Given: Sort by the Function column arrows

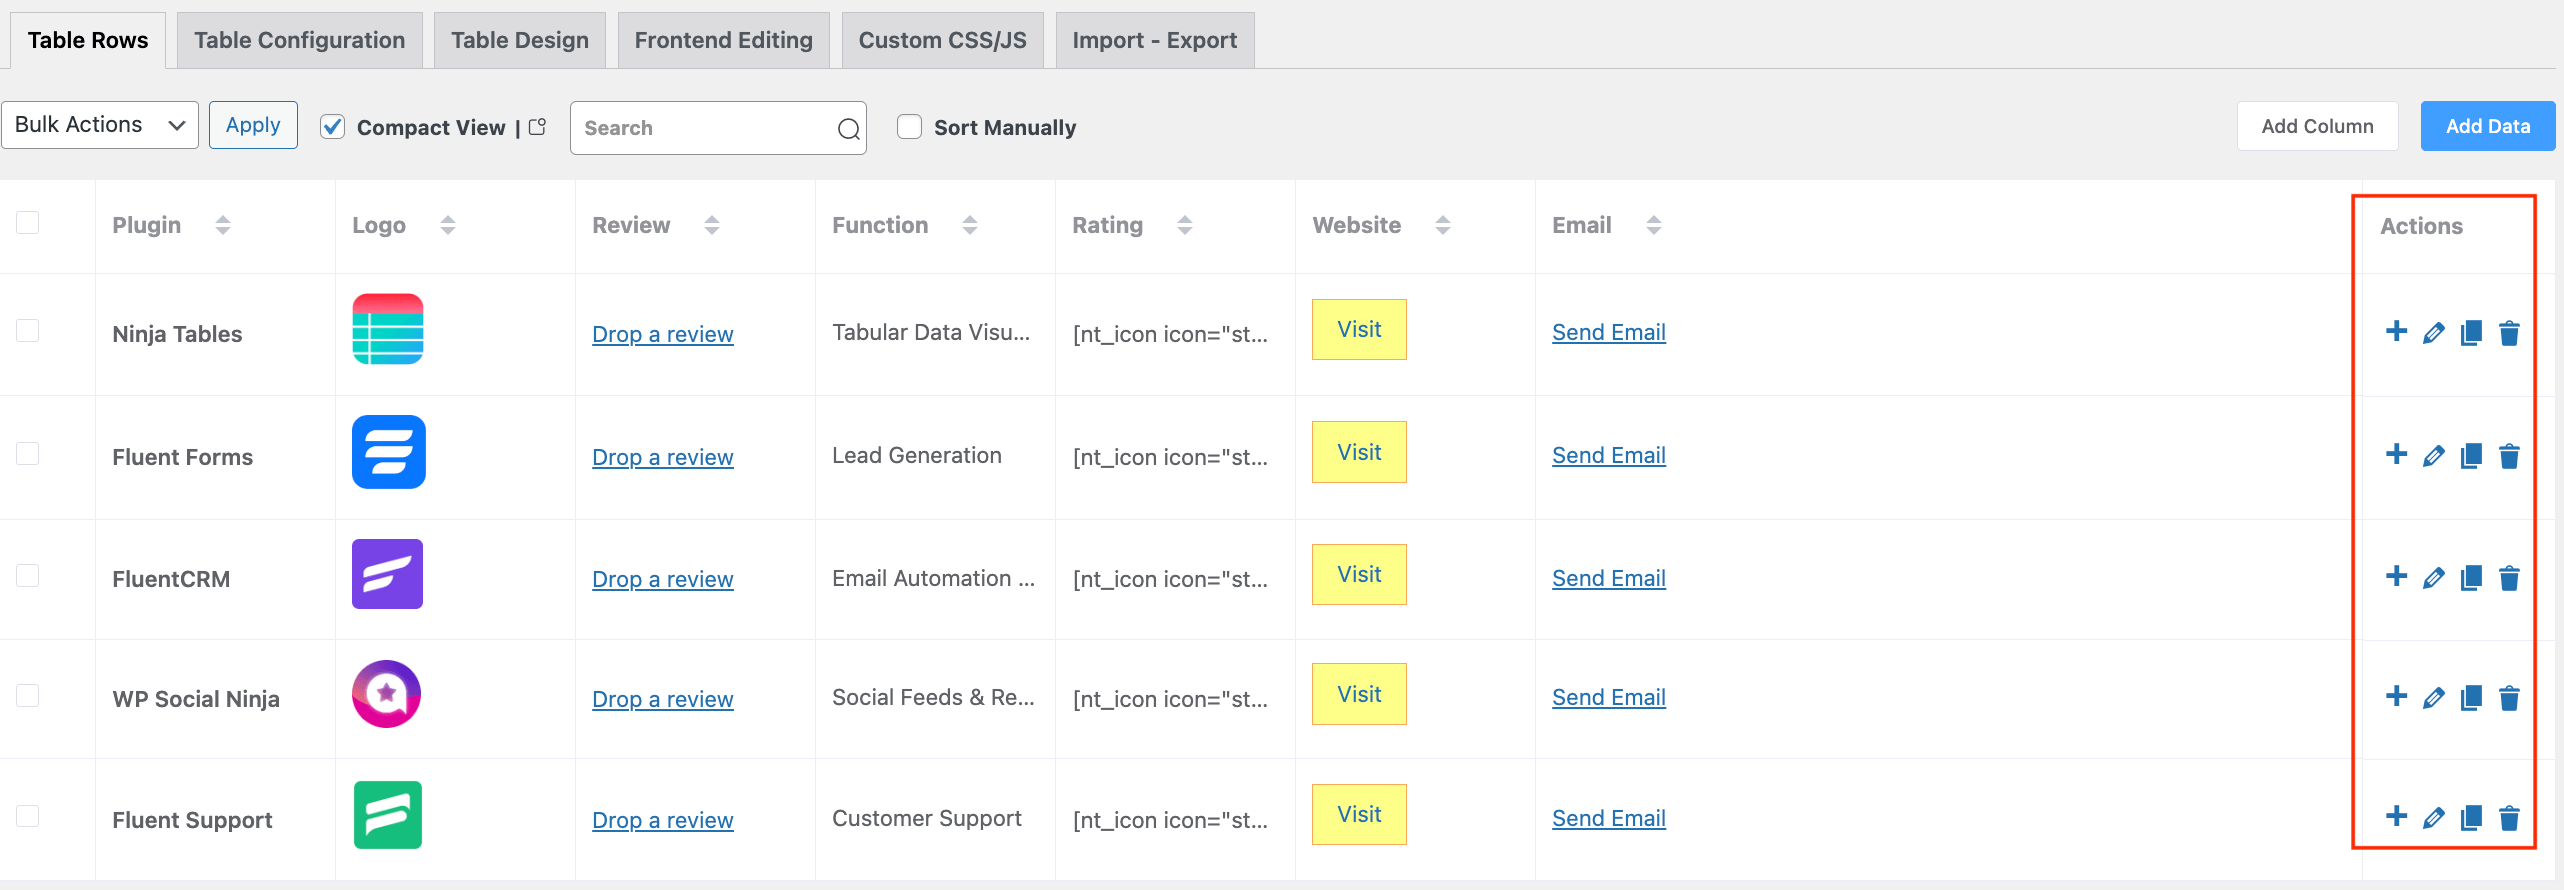Looking at the screenshot, I should (x=970, y=225).
